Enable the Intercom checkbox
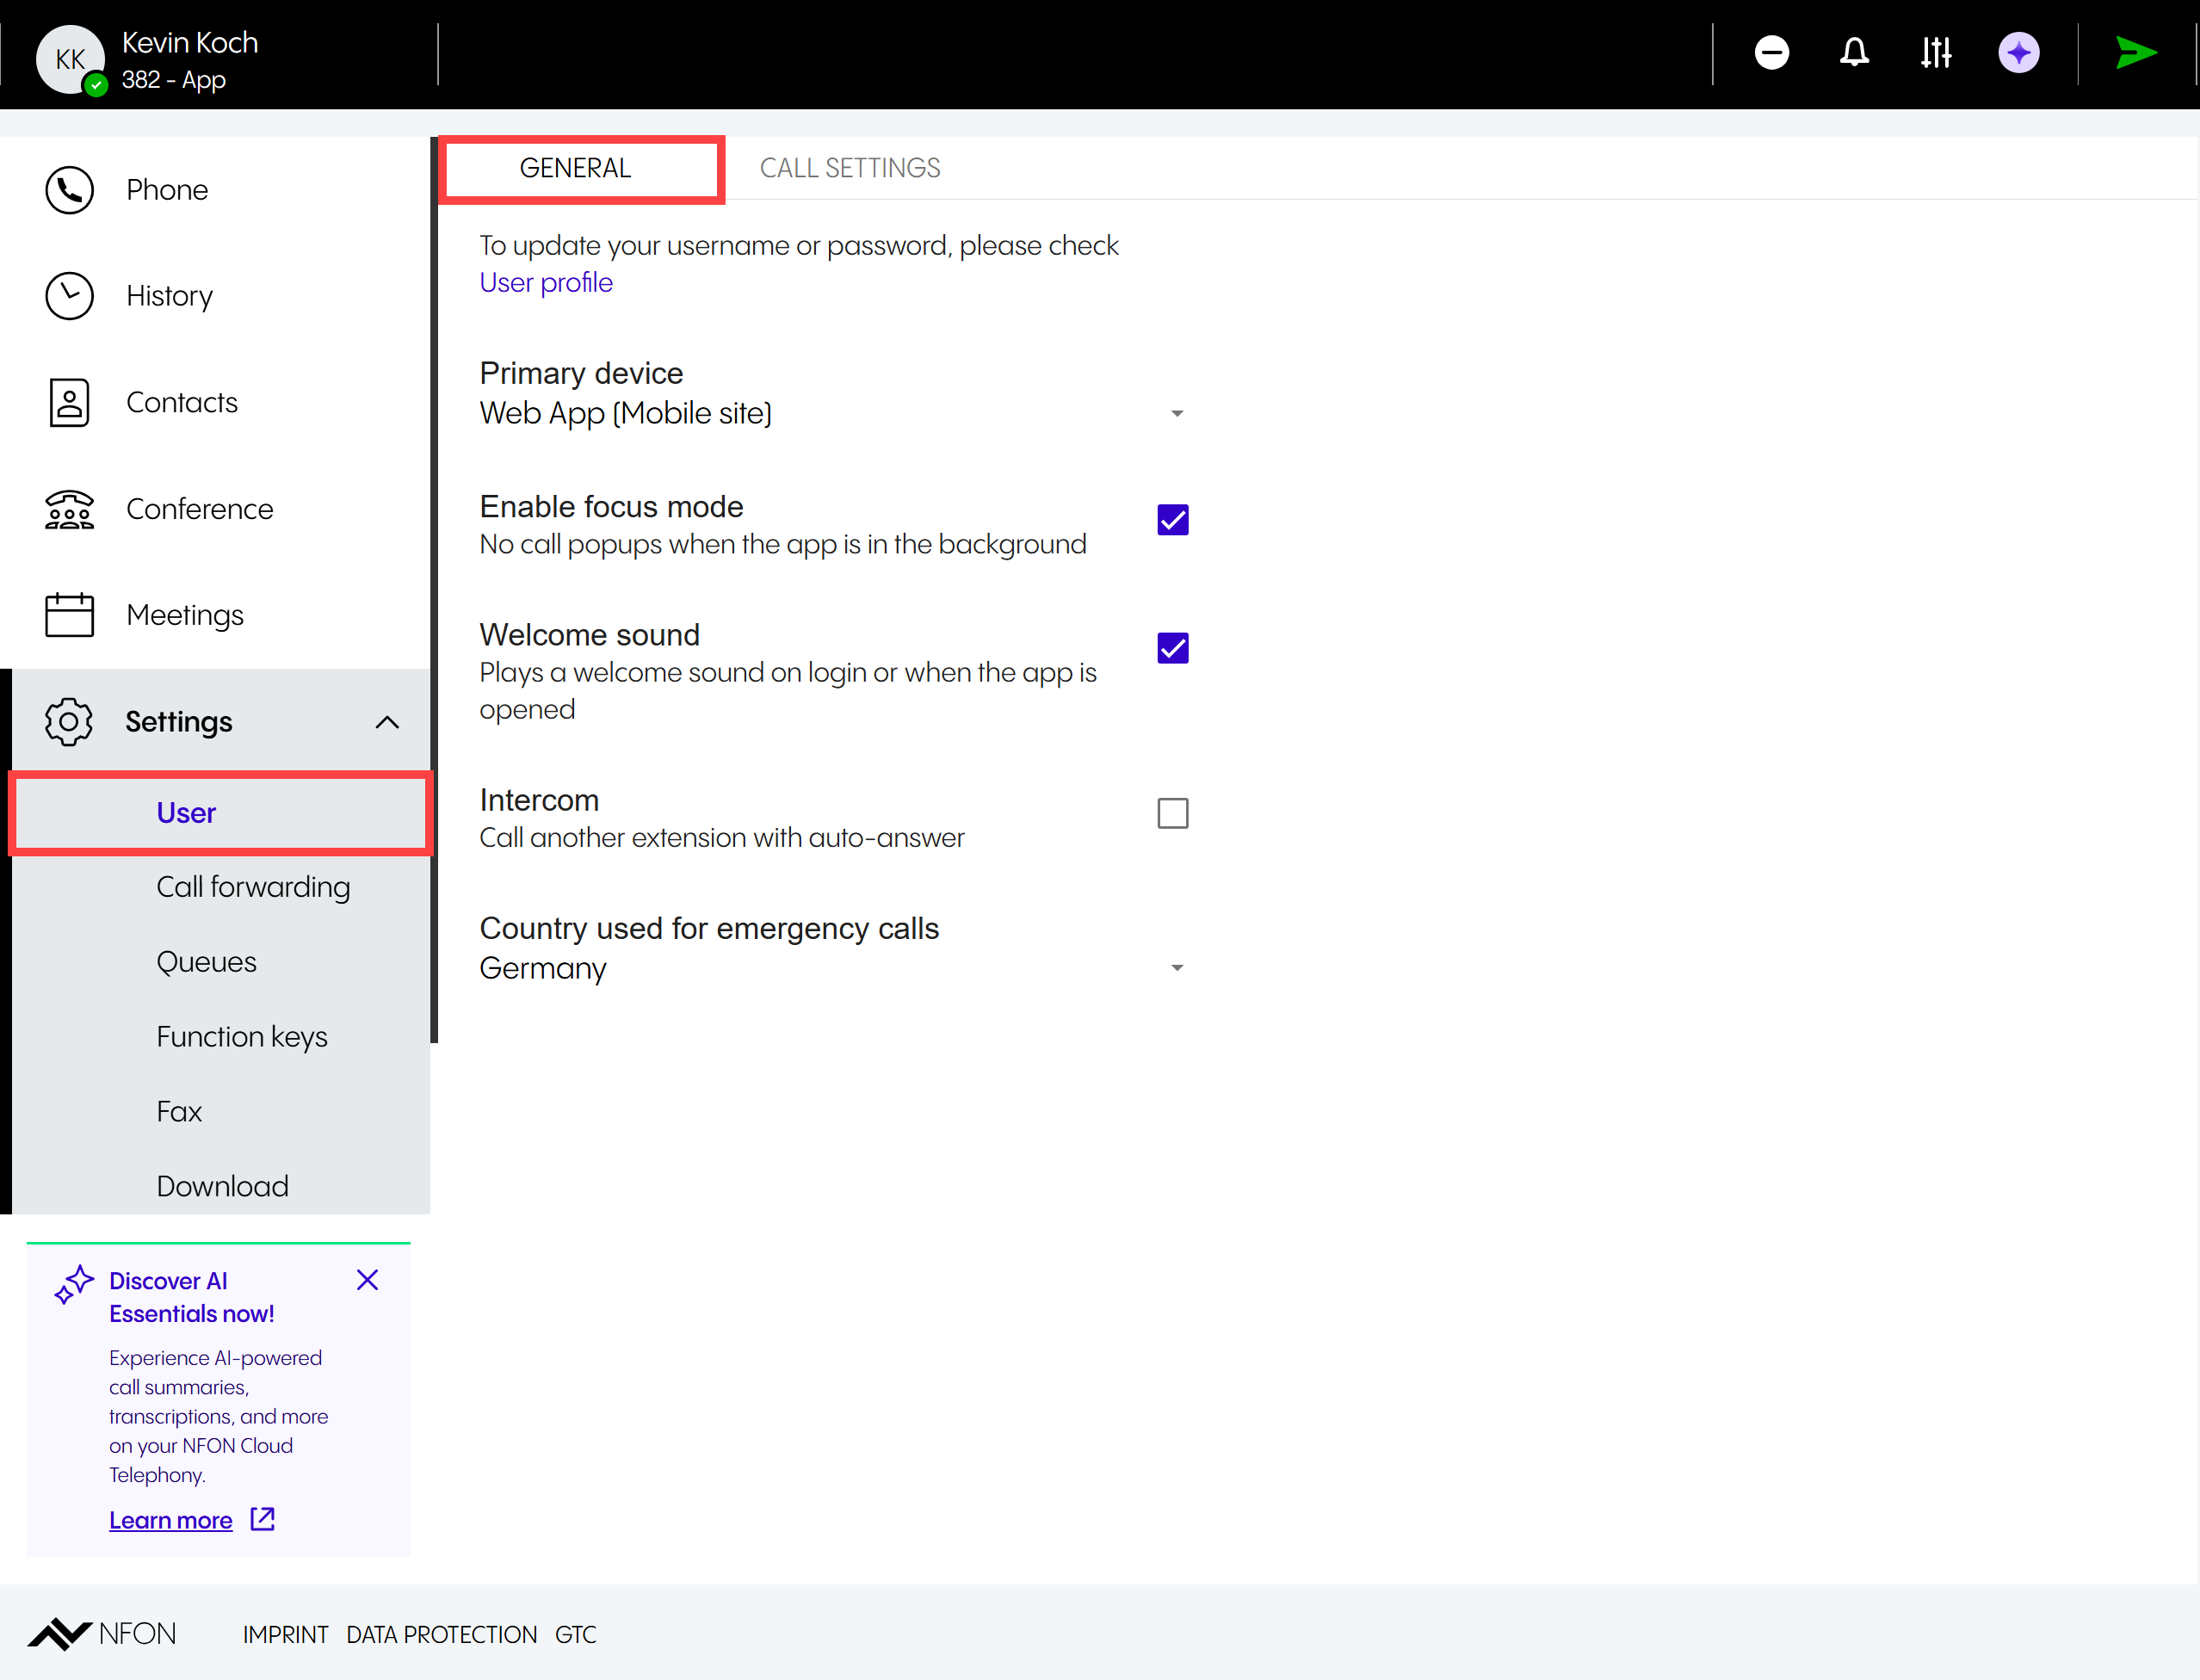The width and height of the screenshot is (2200, 1680). point(1172,813)
